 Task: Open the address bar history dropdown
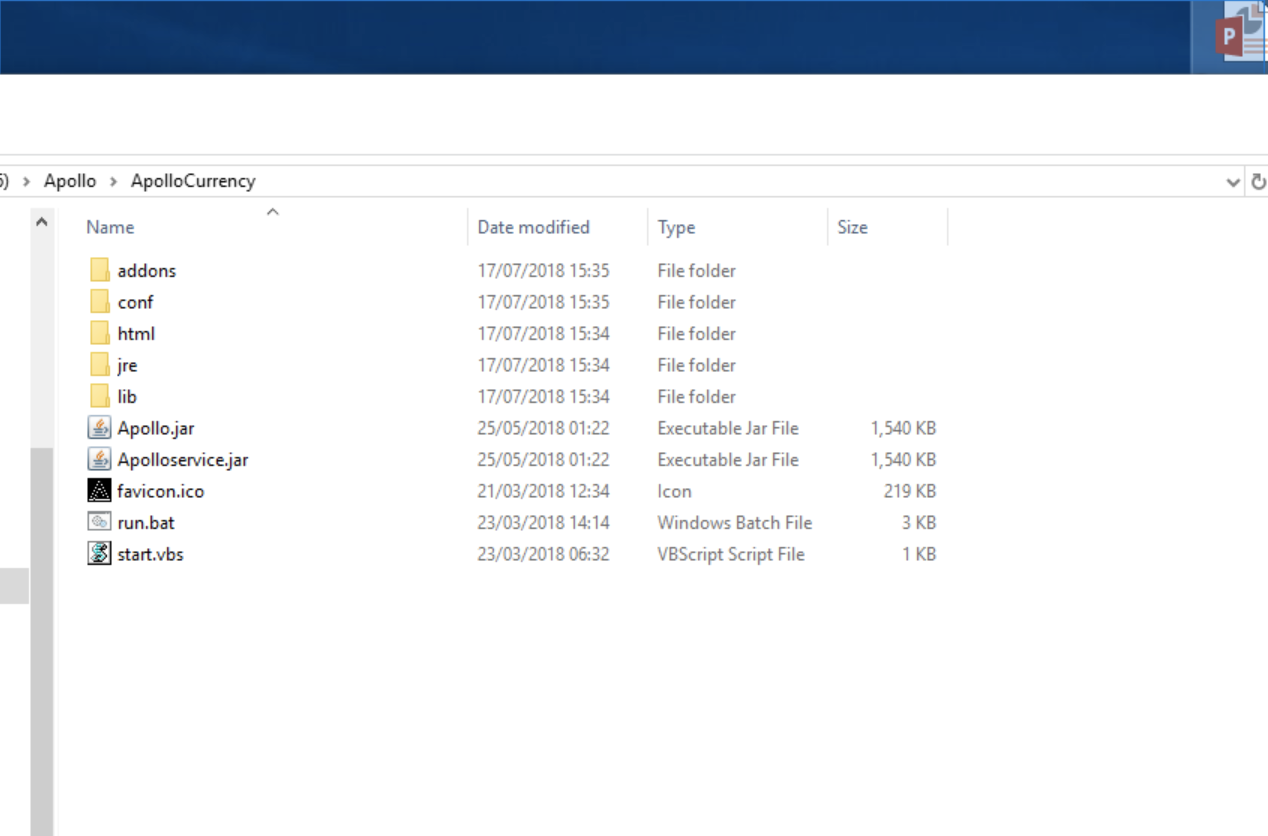point(1233,182)
